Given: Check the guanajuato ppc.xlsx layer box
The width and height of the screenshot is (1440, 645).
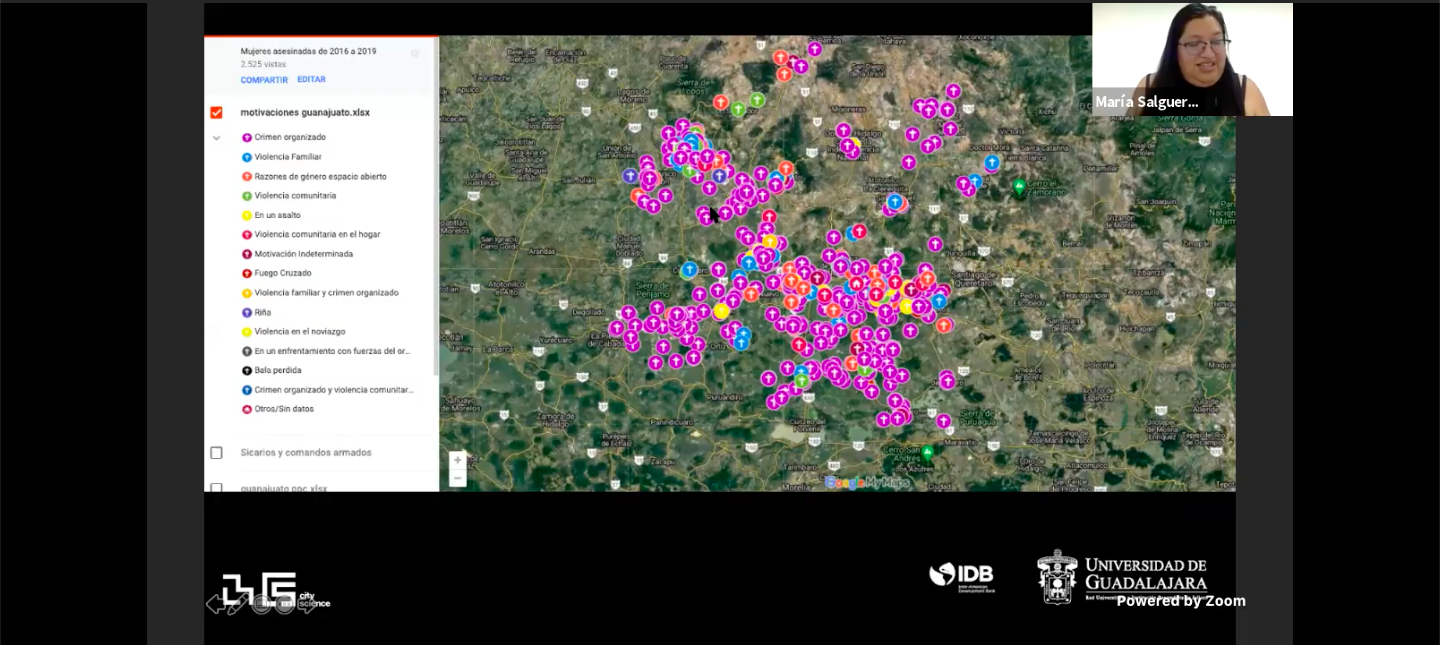Looking at the screenshot, I should click(x=216, y=488).
